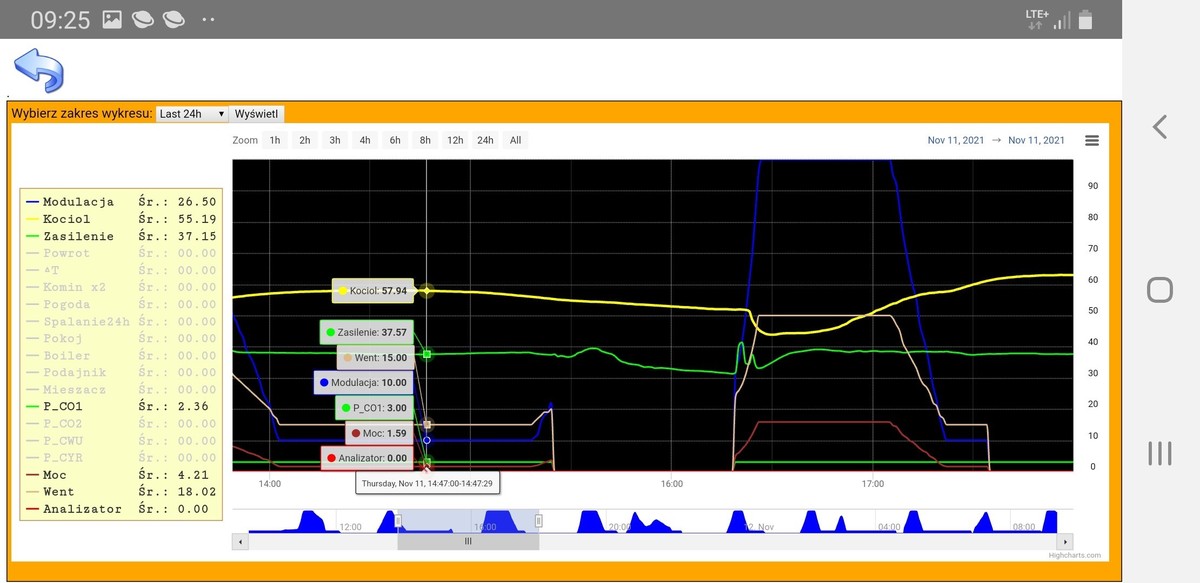The image size is (1200, 583).
Task: Select the All zoom button
Action: [x=515, y=141]
